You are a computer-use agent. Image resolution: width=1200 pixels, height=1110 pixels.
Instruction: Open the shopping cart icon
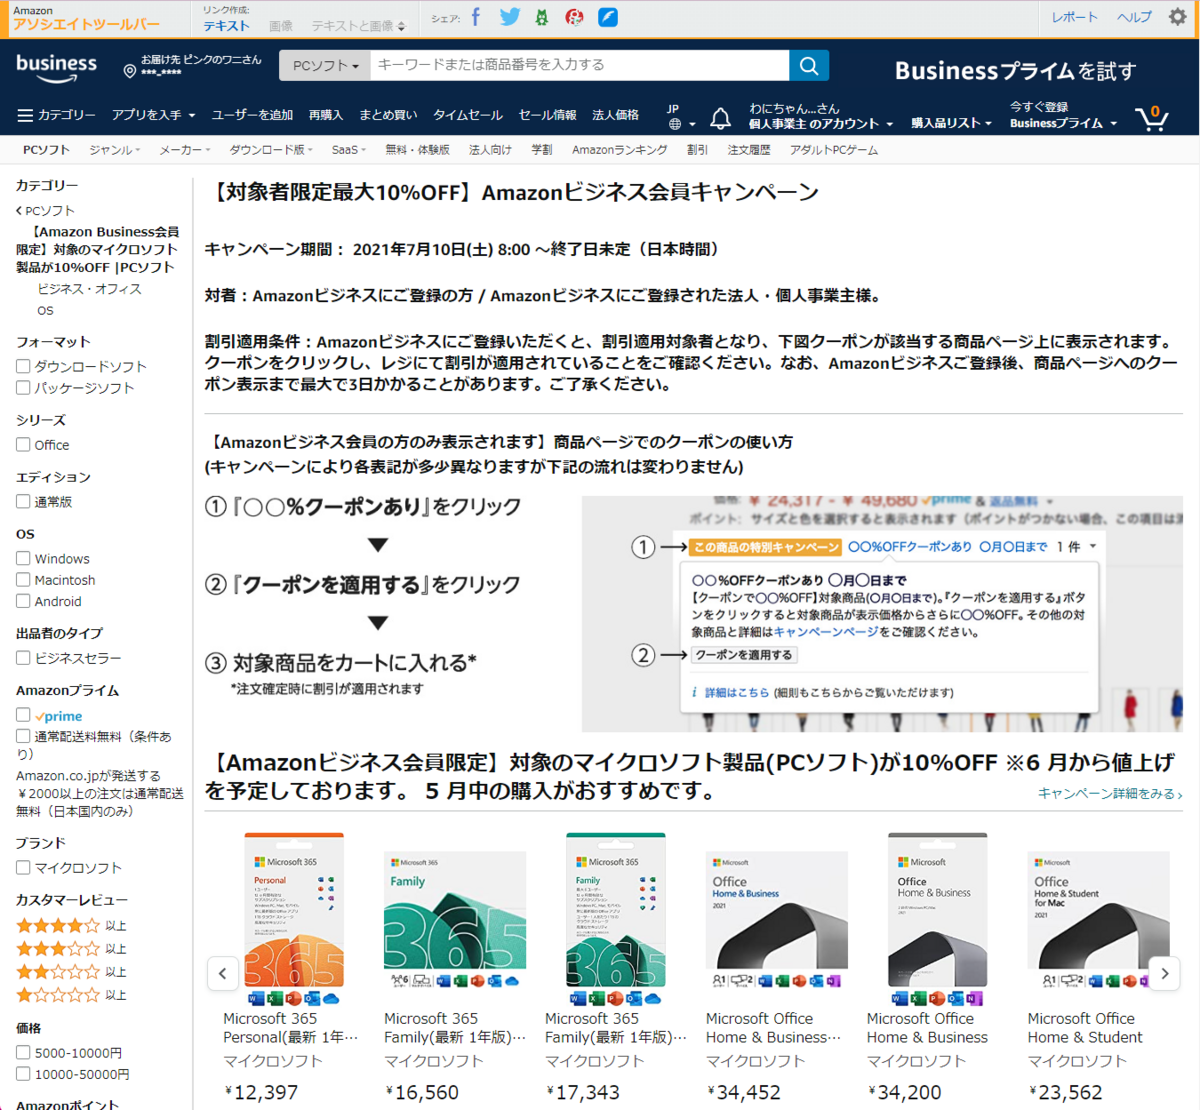click(1152, 118)
